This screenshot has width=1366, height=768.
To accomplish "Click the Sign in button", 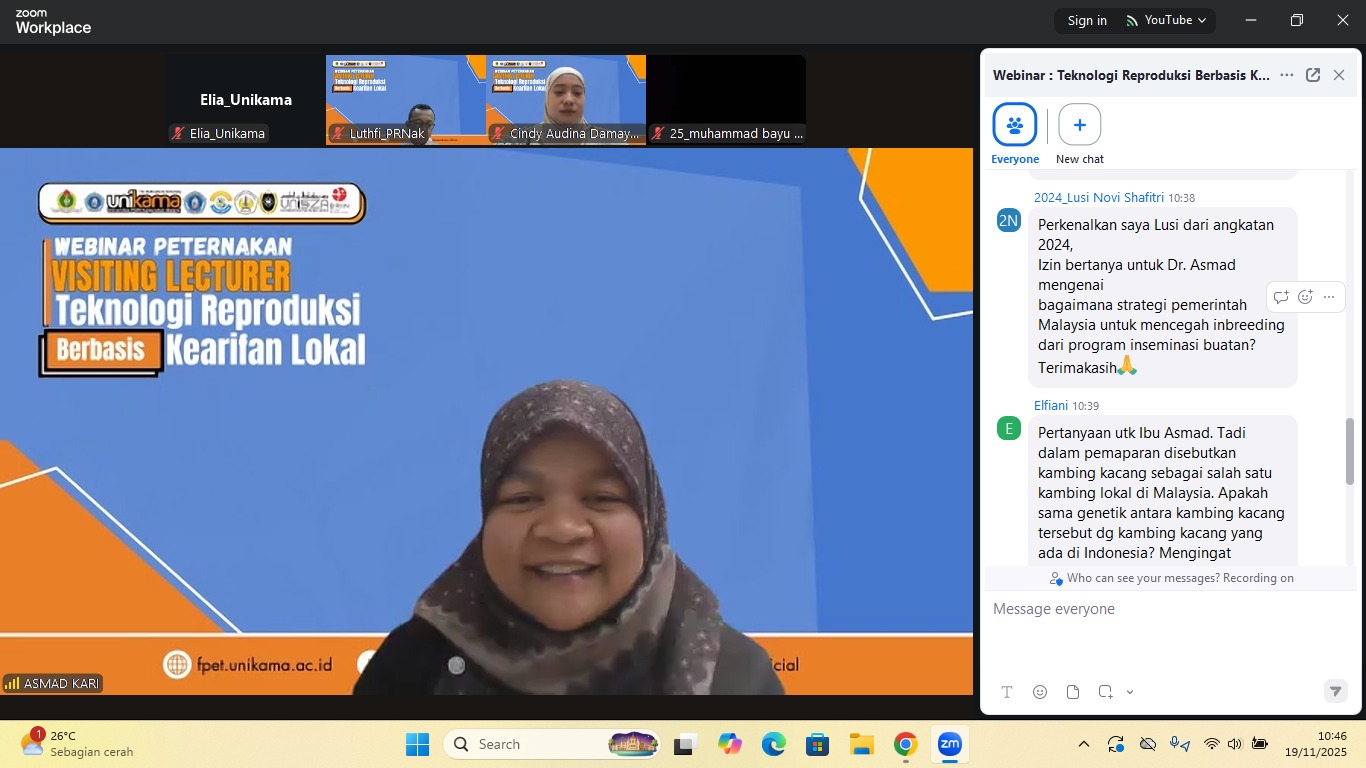I will 1087,20.
